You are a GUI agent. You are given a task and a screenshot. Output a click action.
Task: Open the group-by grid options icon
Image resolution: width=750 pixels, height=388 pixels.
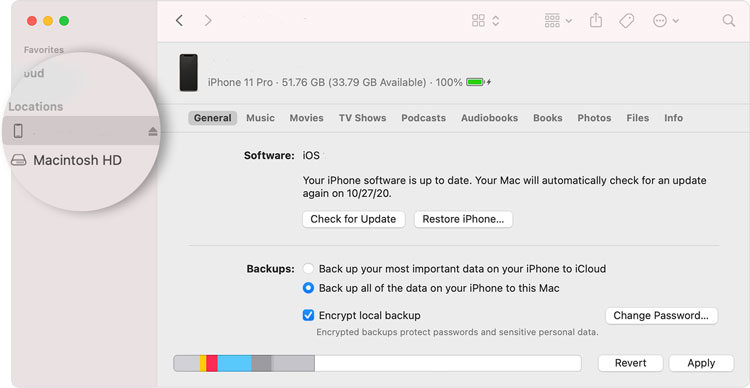tap(552, 21)
